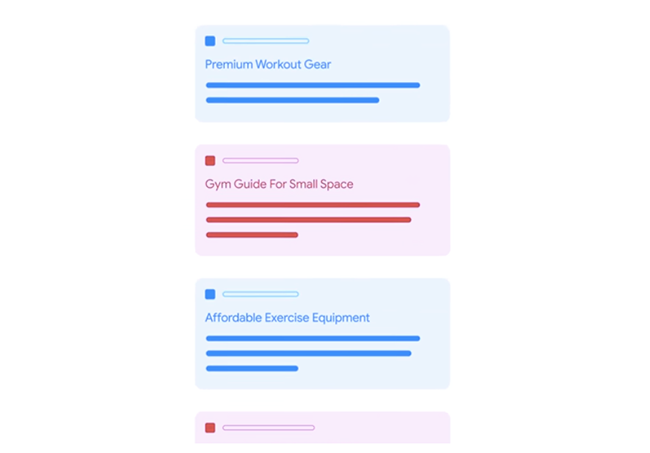Click the URL bar above Affordable Exercise Equipment
The width and height of the screenshot is (650, 453).
click(260, 294)
